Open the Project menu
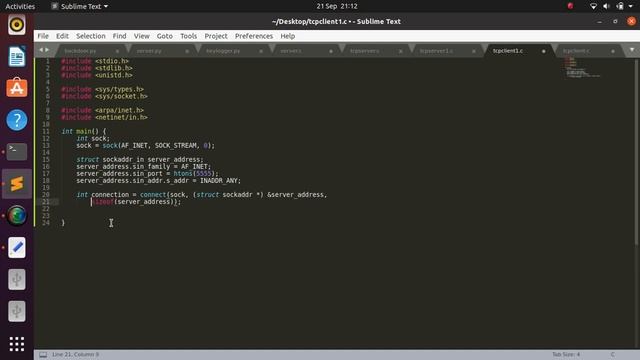640x360 pixels. pyautogui.click(x=216, y=36)
